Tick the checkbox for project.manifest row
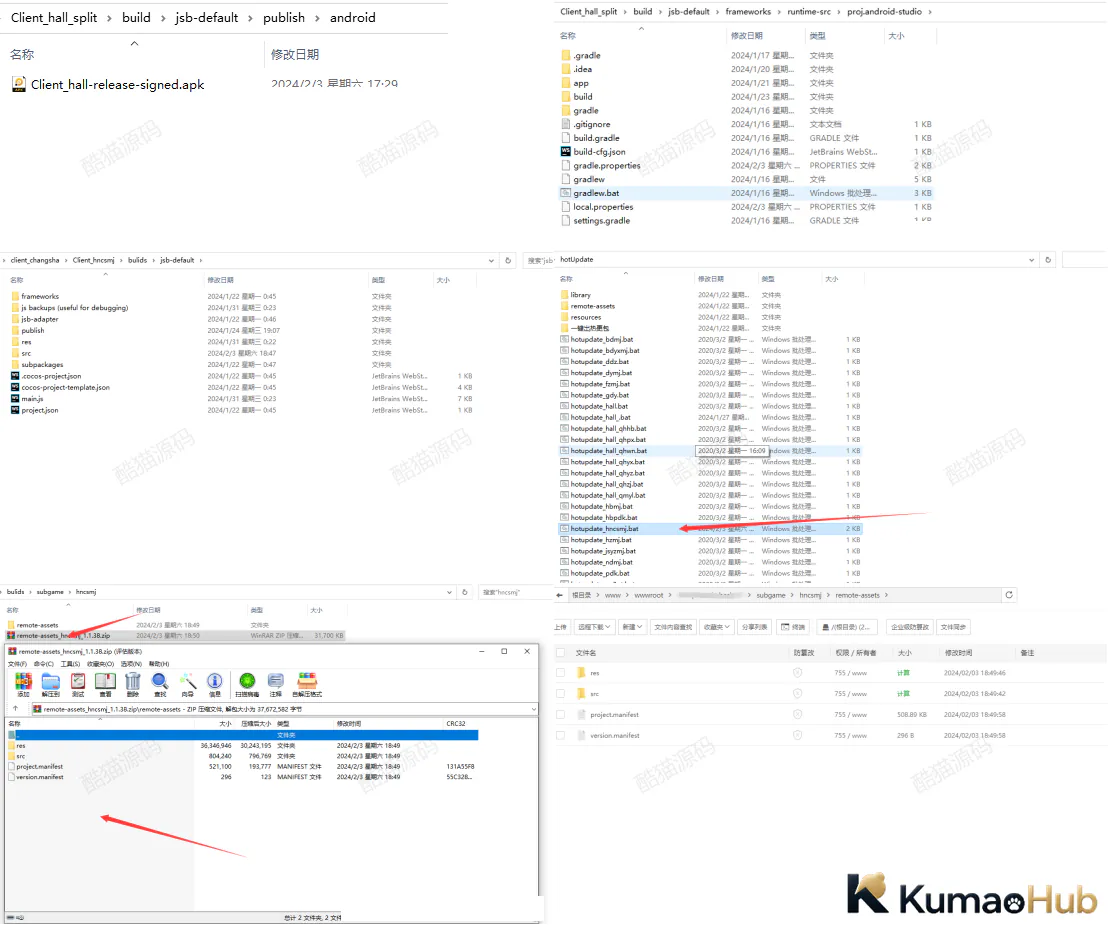This screenshot has width=1108, height=925. (x=560, y=714)
